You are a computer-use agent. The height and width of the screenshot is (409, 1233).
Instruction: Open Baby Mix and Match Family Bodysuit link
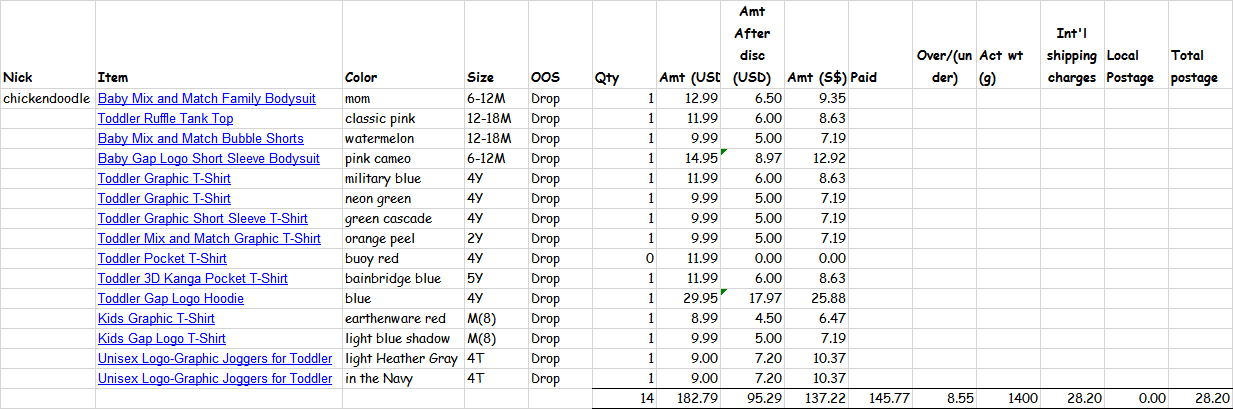tap(206, 99)
